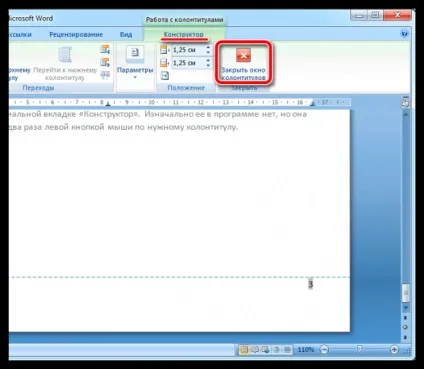Open the Рецензирование ribbon tab
Image resolution: width=424 pixels, height=369 pixels.
coord(76,34)
